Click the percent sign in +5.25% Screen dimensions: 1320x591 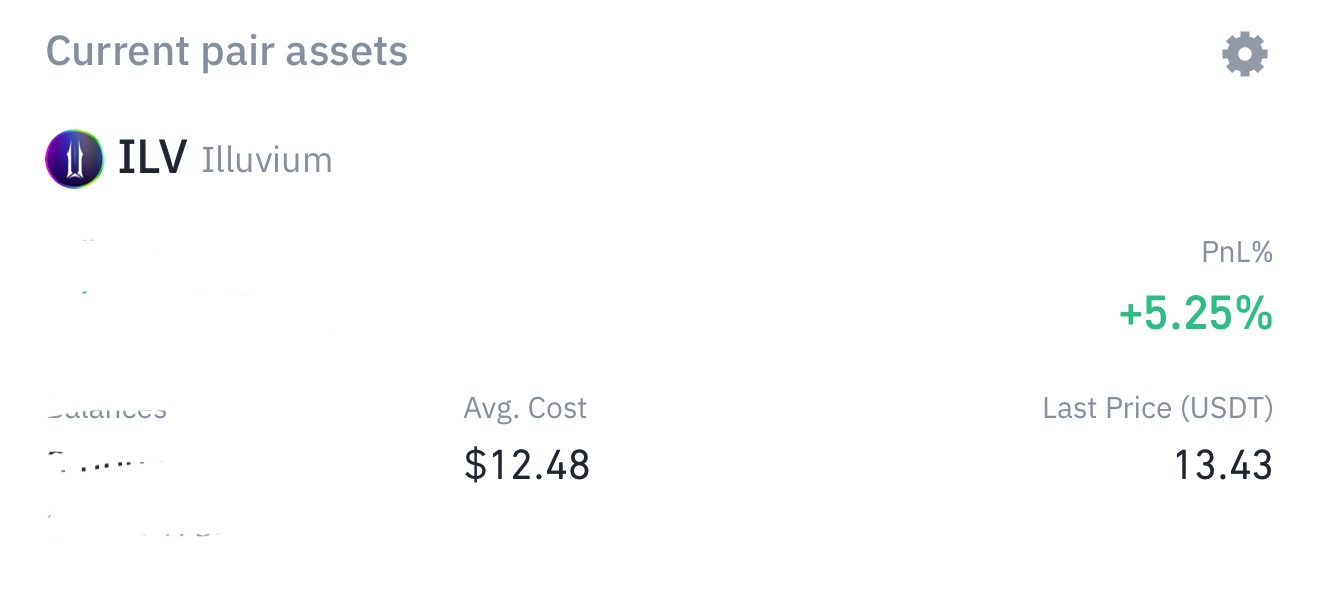[1252, 315]
